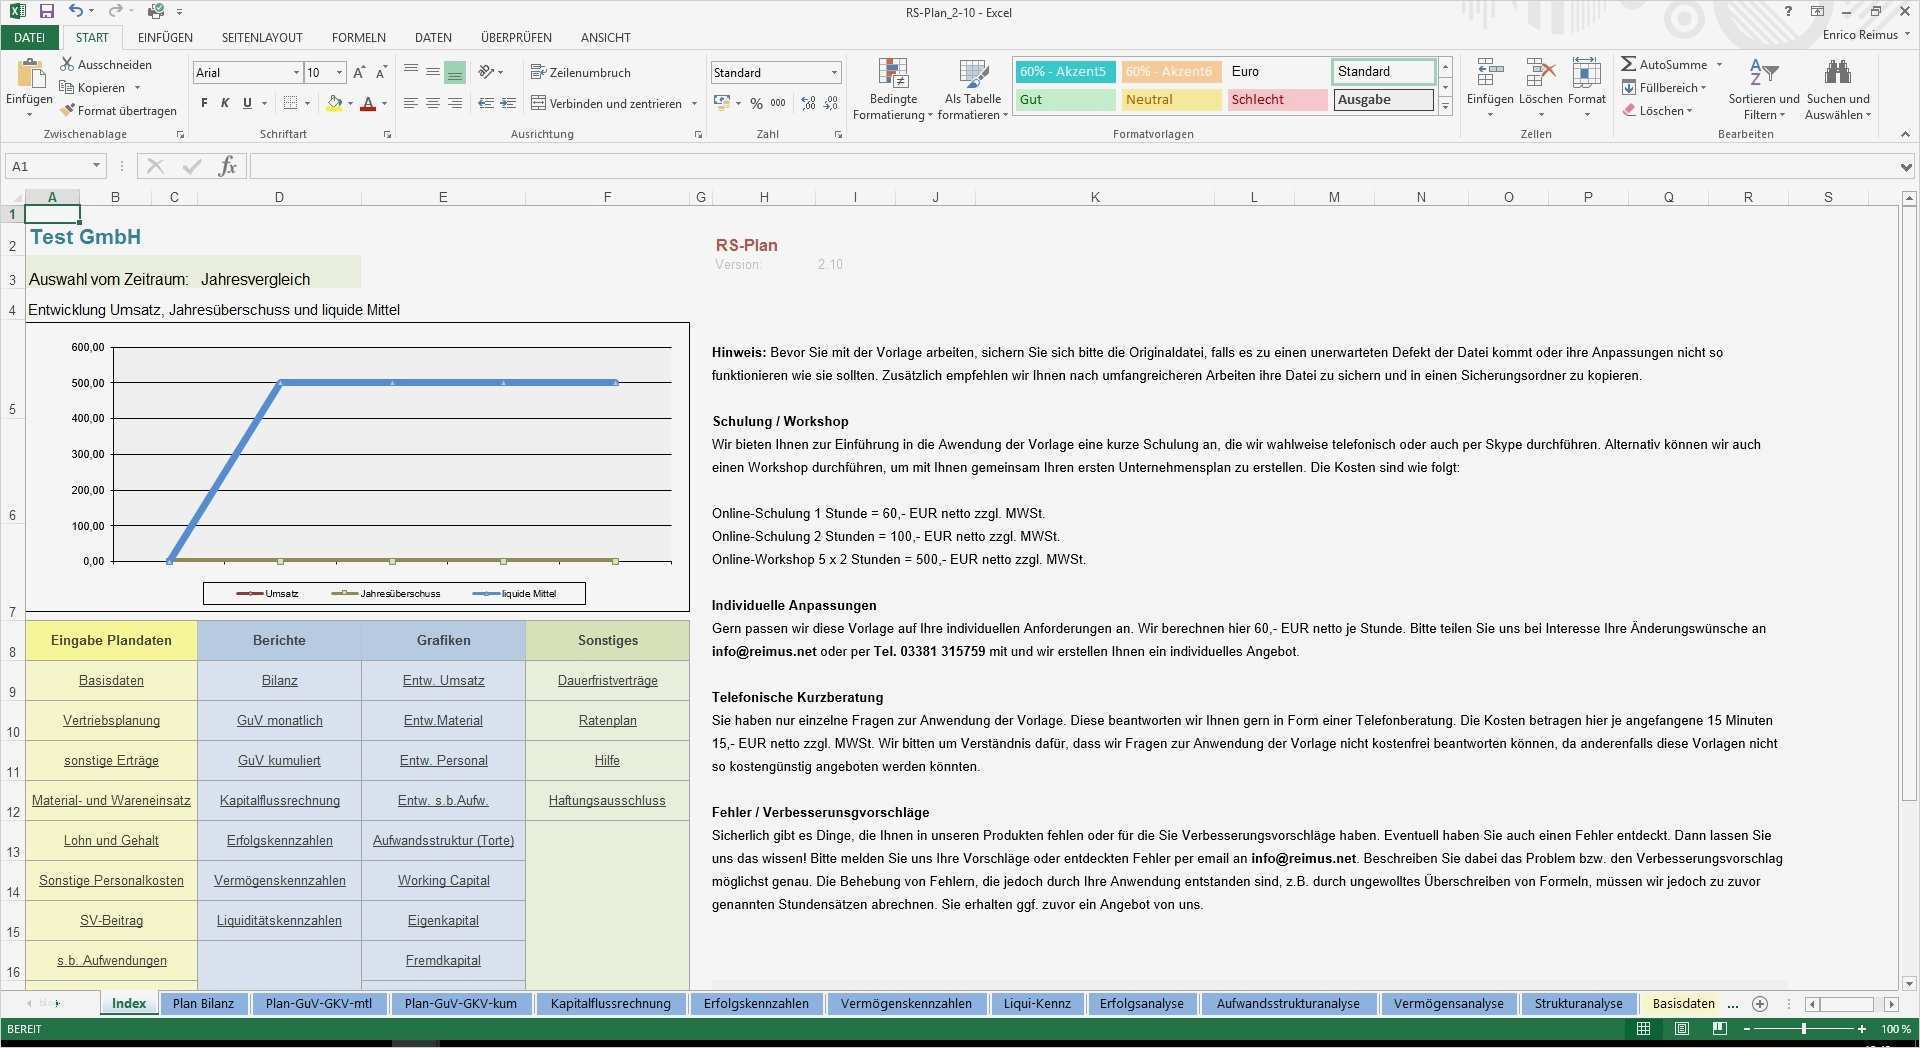The image size is (1920, 1048).
Task: Select Format übertragen brush
Action: point(118,110)
